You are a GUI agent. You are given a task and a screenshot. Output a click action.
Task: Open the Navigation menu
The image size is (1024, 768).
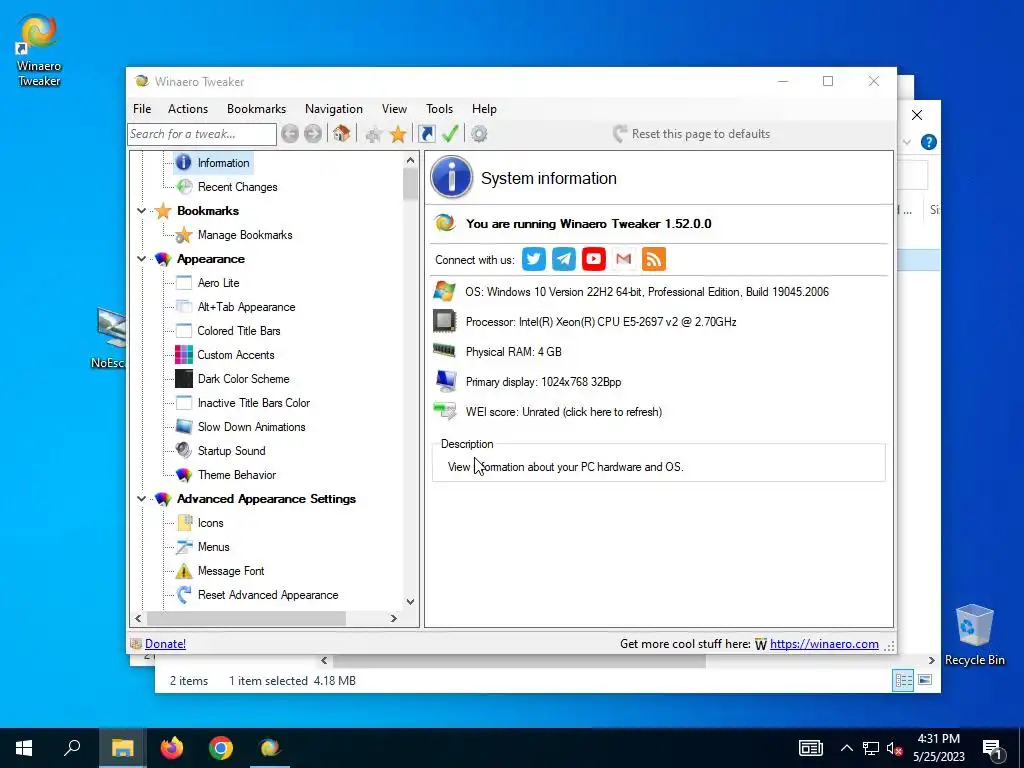coord(334,109)
